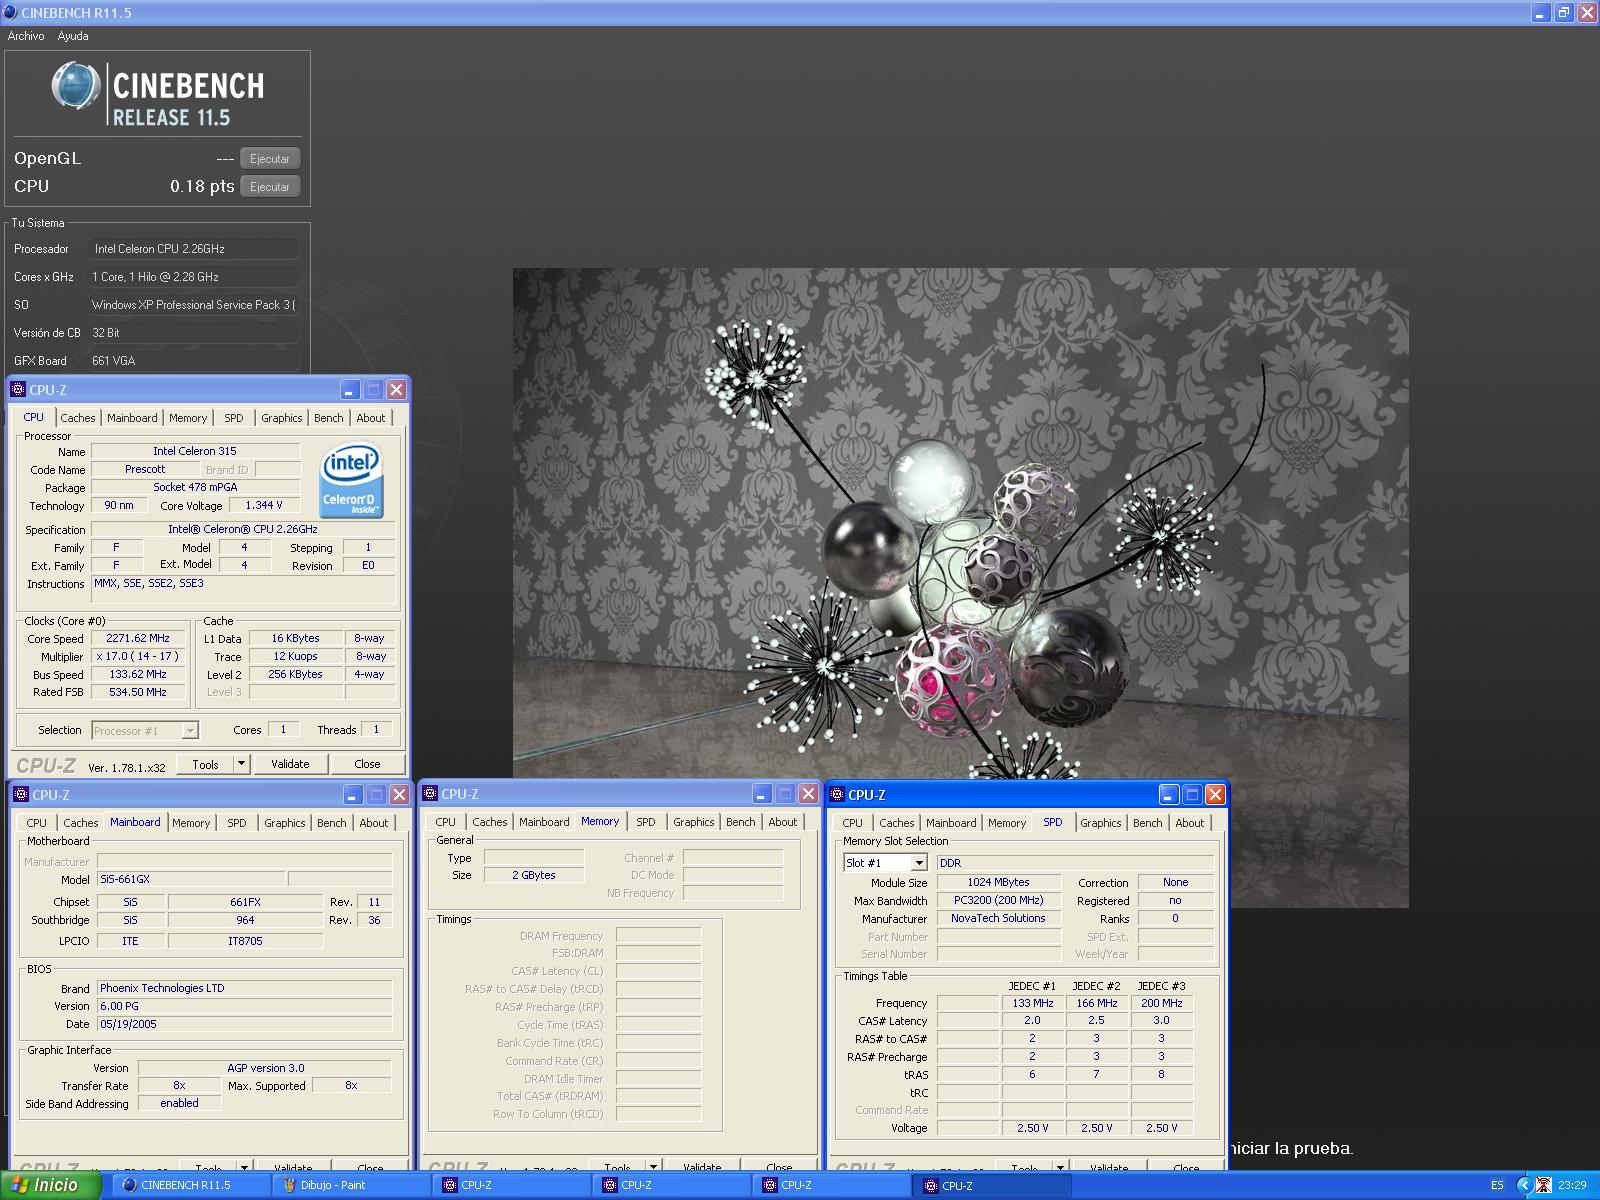Click system tray icon next to clock
The width and height of the screenshot is (1600, 1200).
click(x=1544, y=1185)
